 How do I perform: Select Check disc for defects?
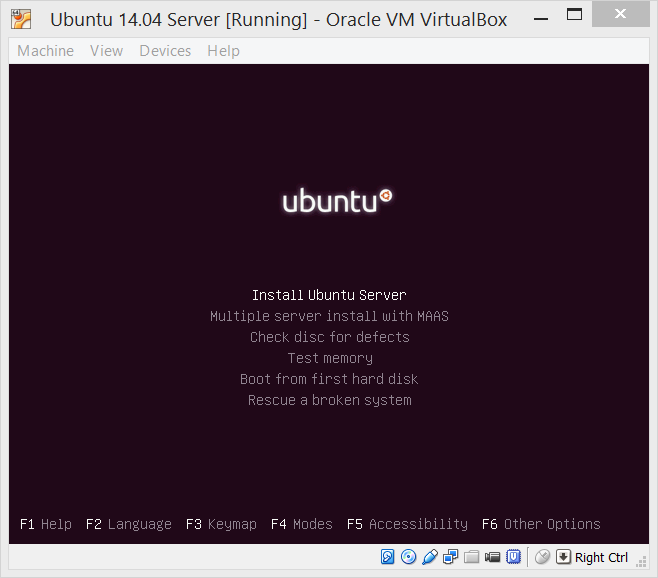[329, 337]
